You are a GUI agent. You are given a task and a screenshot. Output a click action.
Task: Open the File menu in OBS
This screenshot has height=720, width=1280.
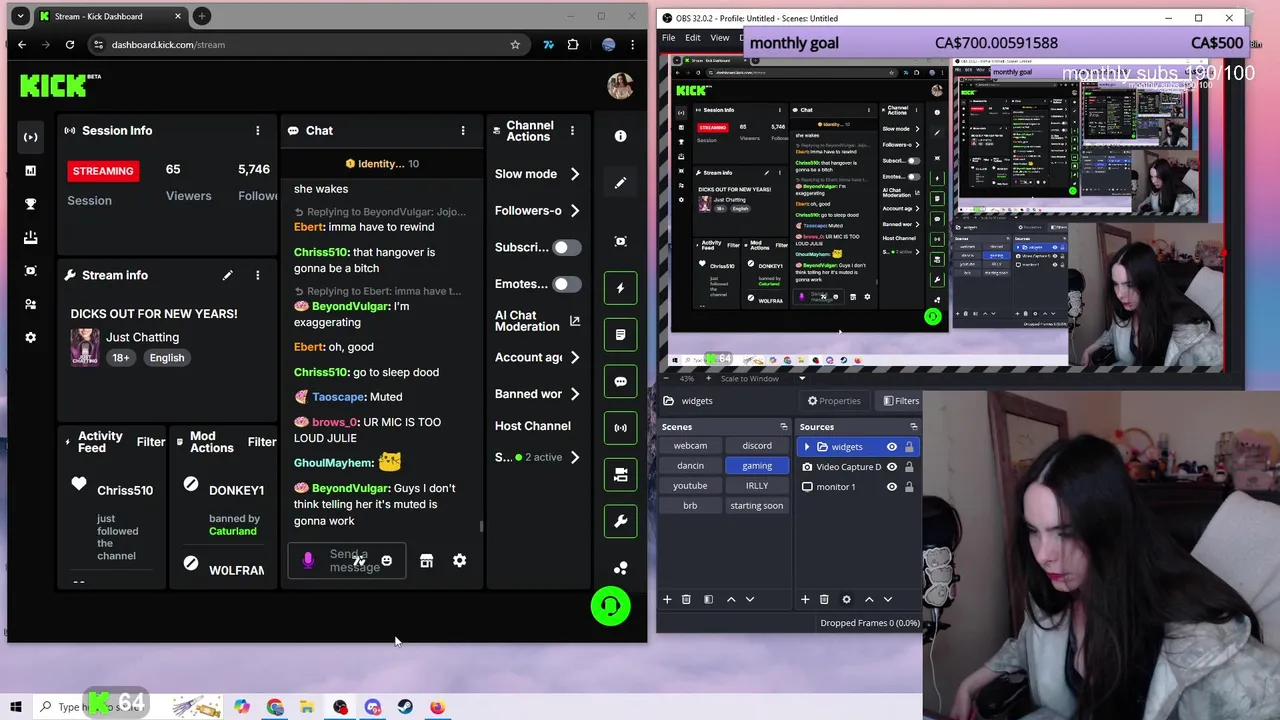click(668, 38)
